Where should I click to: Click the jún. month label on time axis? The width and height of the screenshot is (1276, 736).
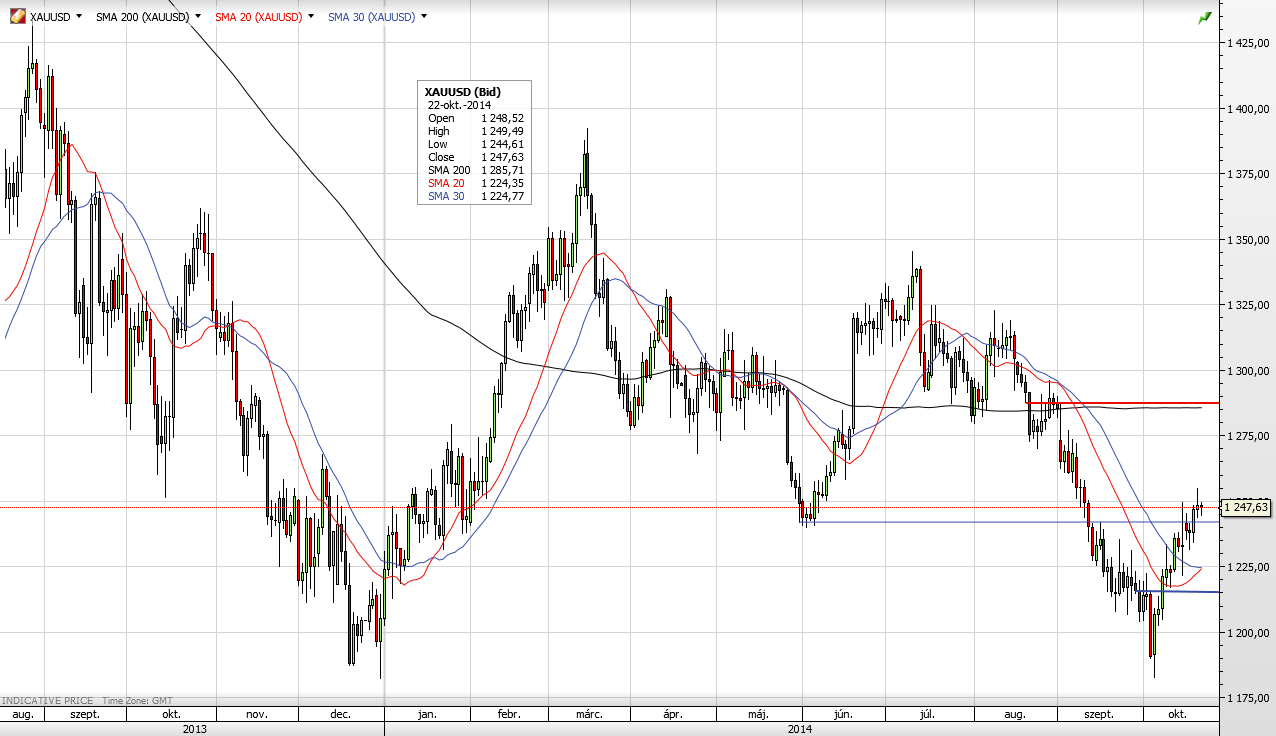click(842, 714)
